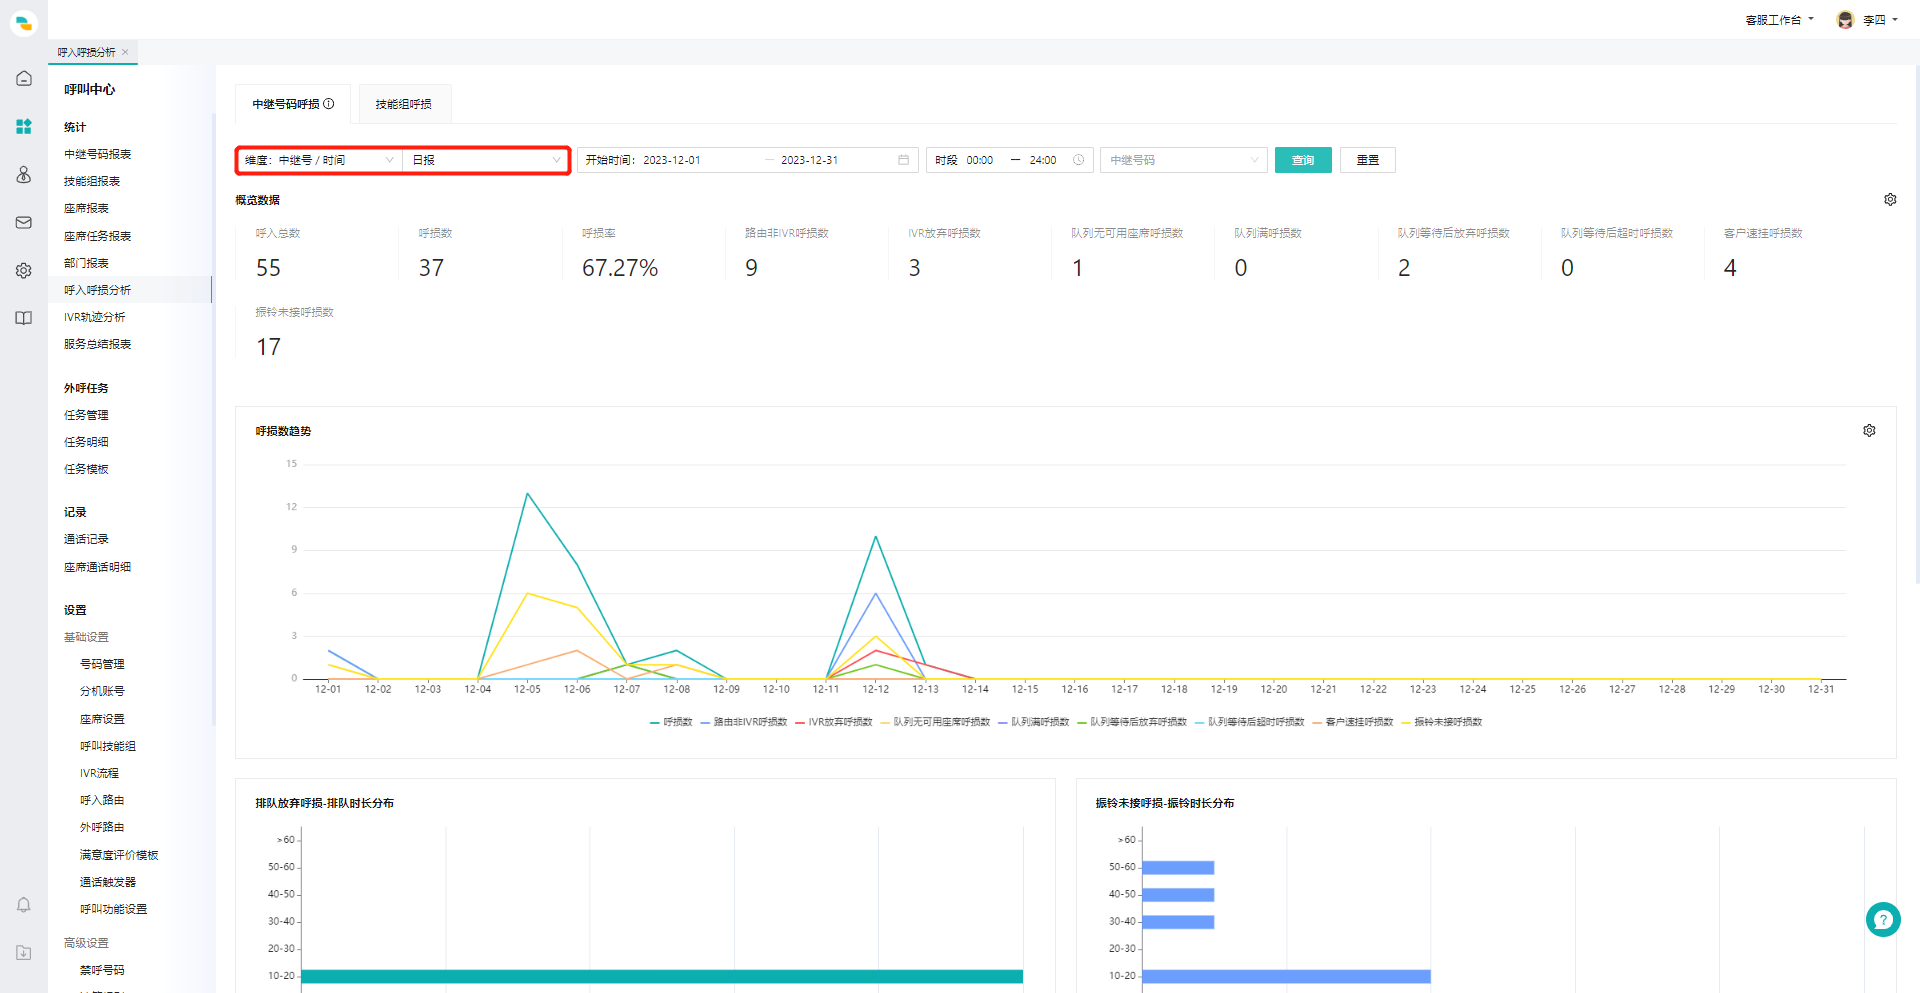The width and height of the screenshot is (1920, 993).
Task: Open the floating help question-mark button
Action: point(1883,920)
